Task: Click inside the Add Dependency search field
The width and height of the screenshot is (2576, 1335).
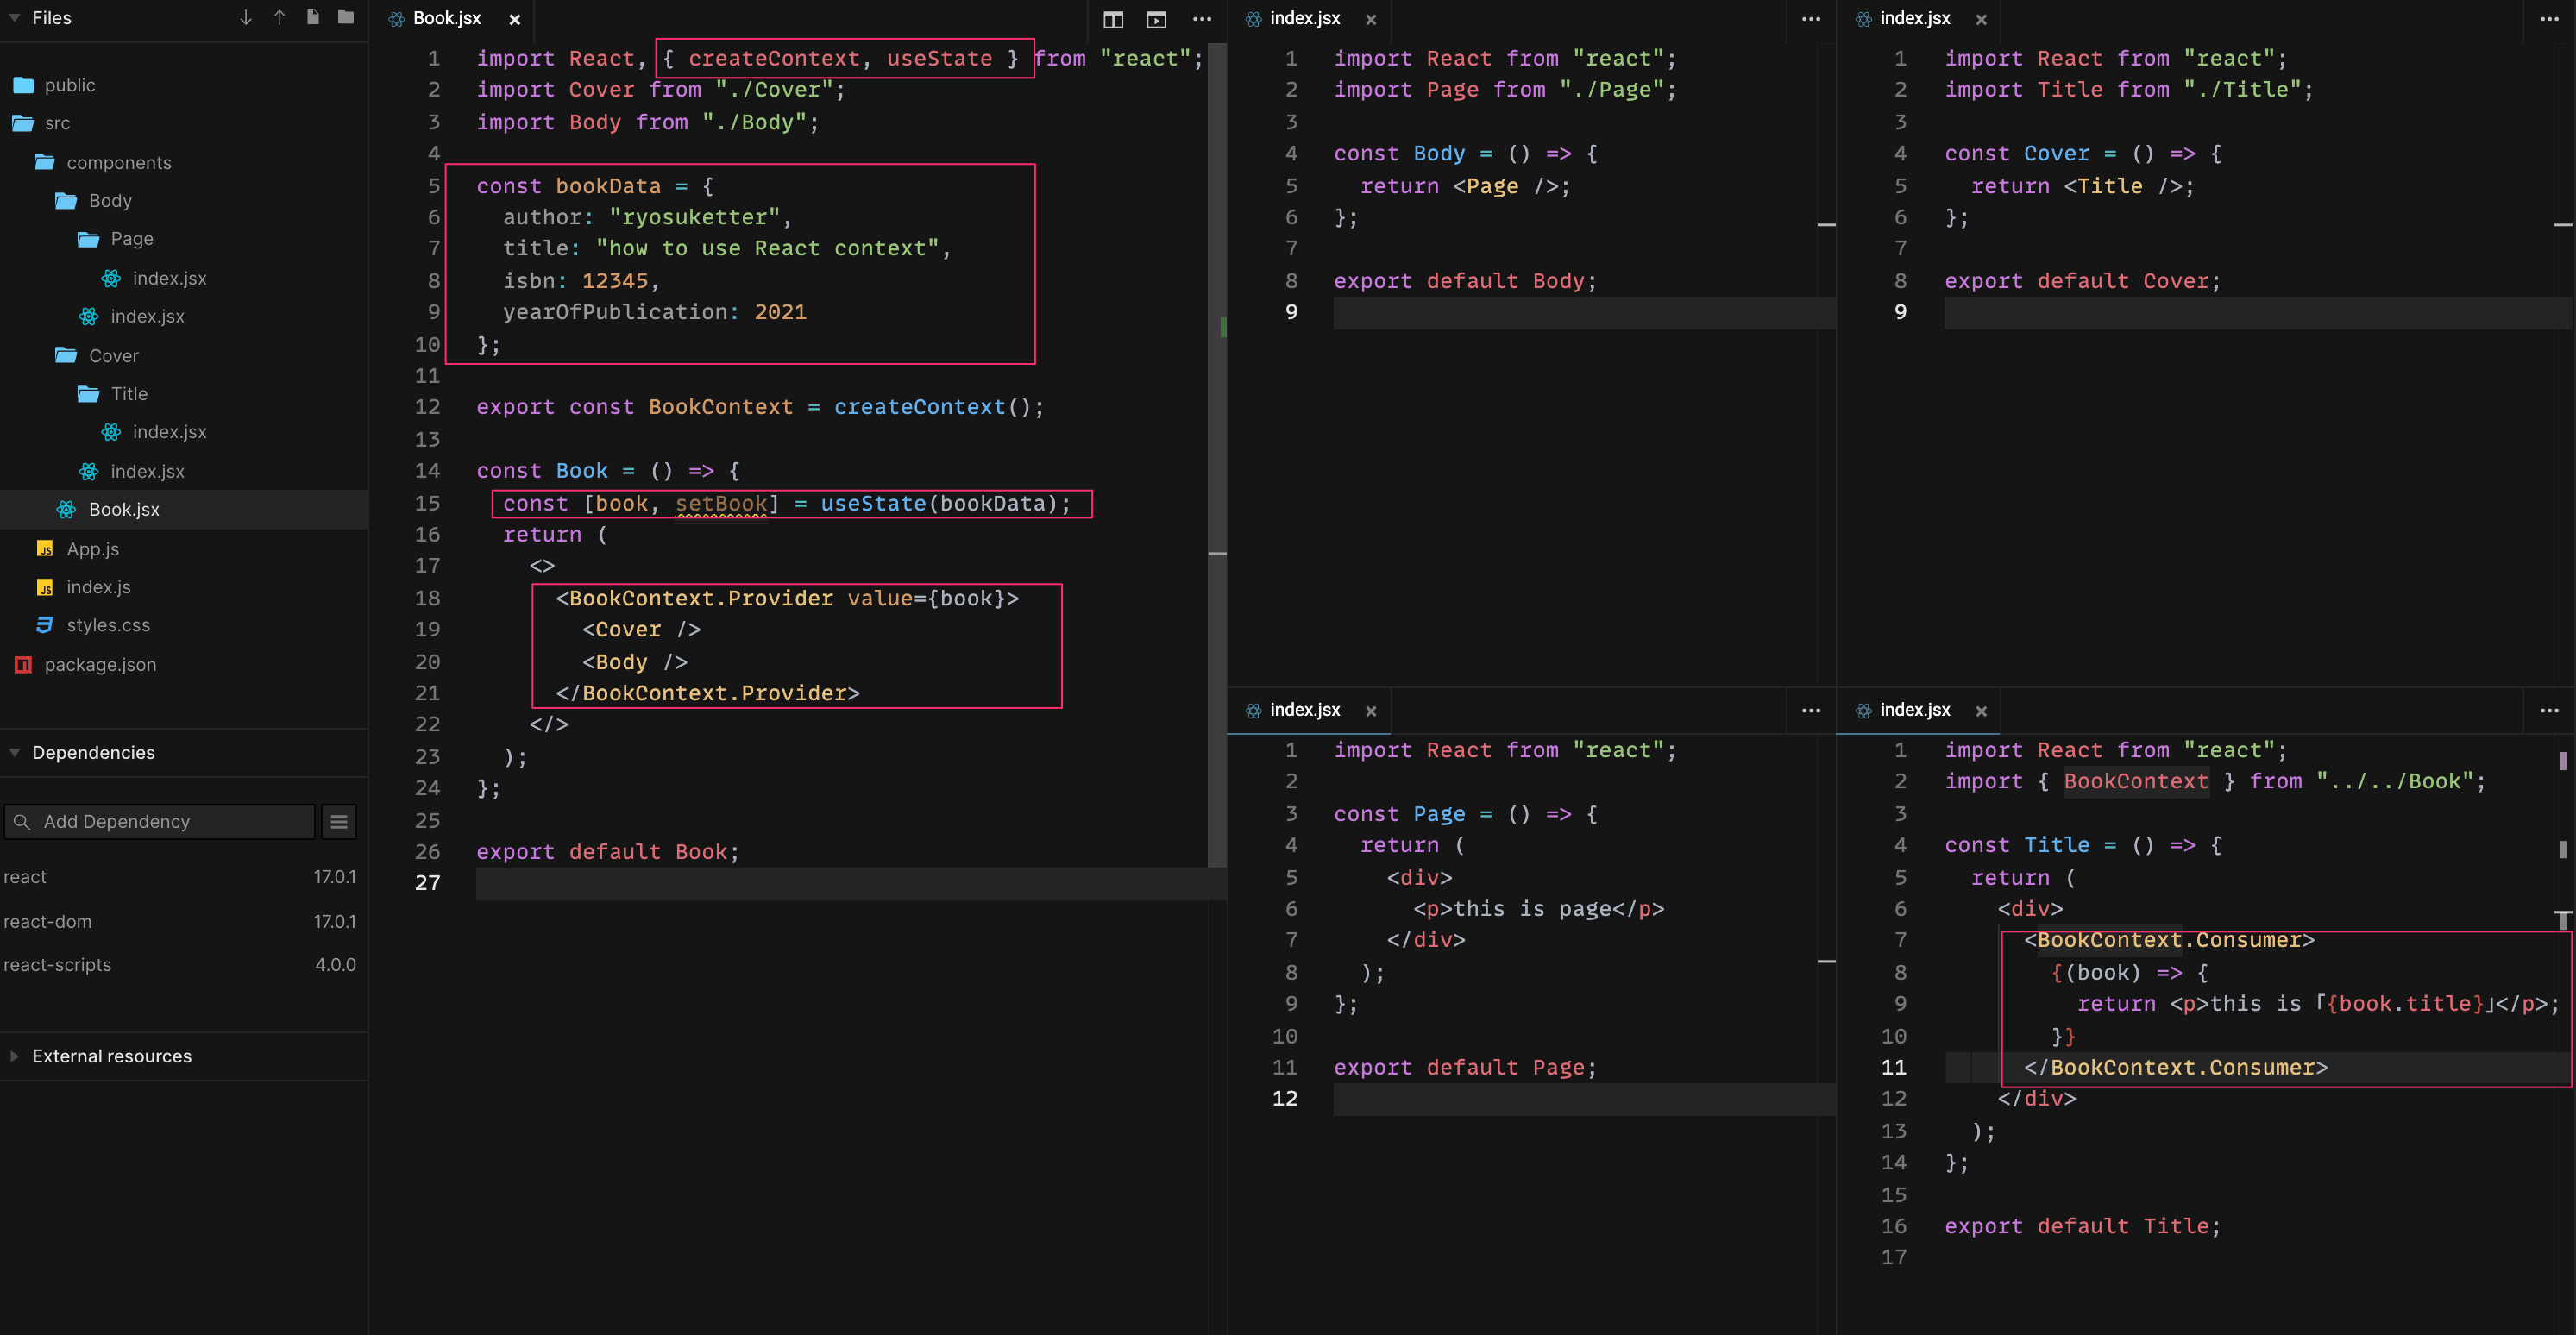Action: point(160,821)
